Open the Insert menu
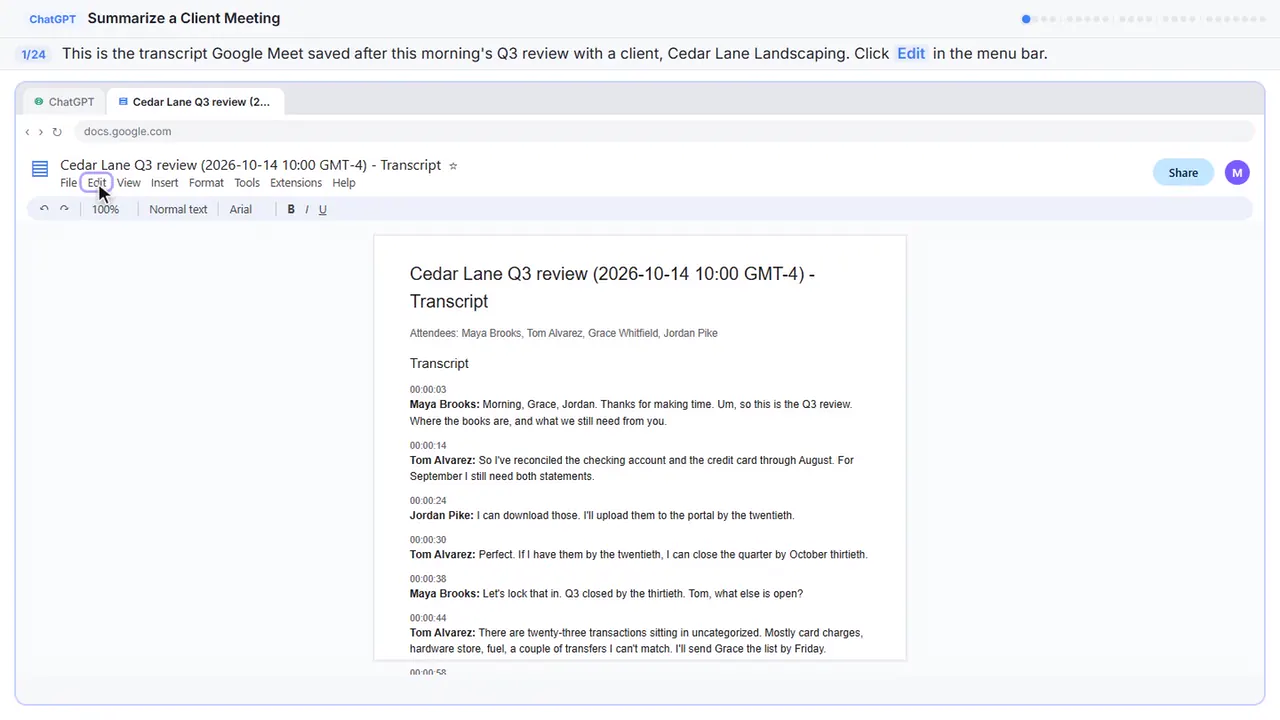Screen dimensions: 1280x720 click(164, 183)
